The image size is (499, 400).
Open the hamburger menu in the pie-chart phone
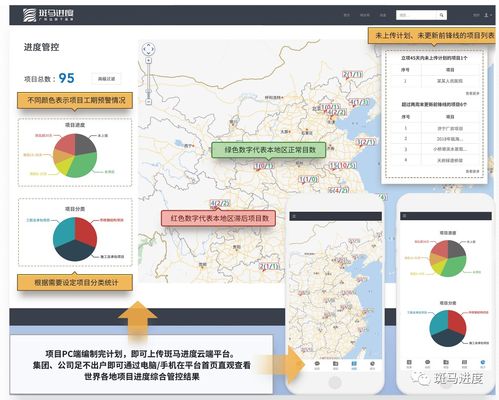click(x=404, y=216)
